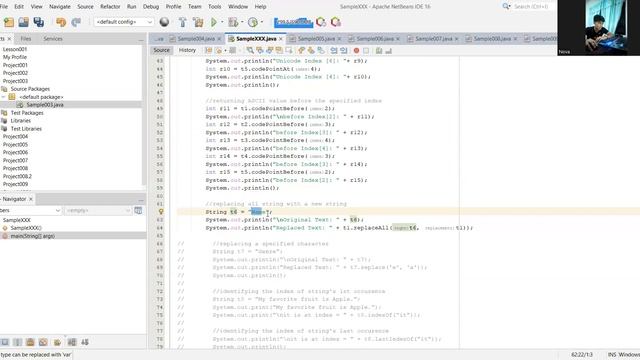Select the main method in Navigator
640x360 pixels.
pos(33,236)
